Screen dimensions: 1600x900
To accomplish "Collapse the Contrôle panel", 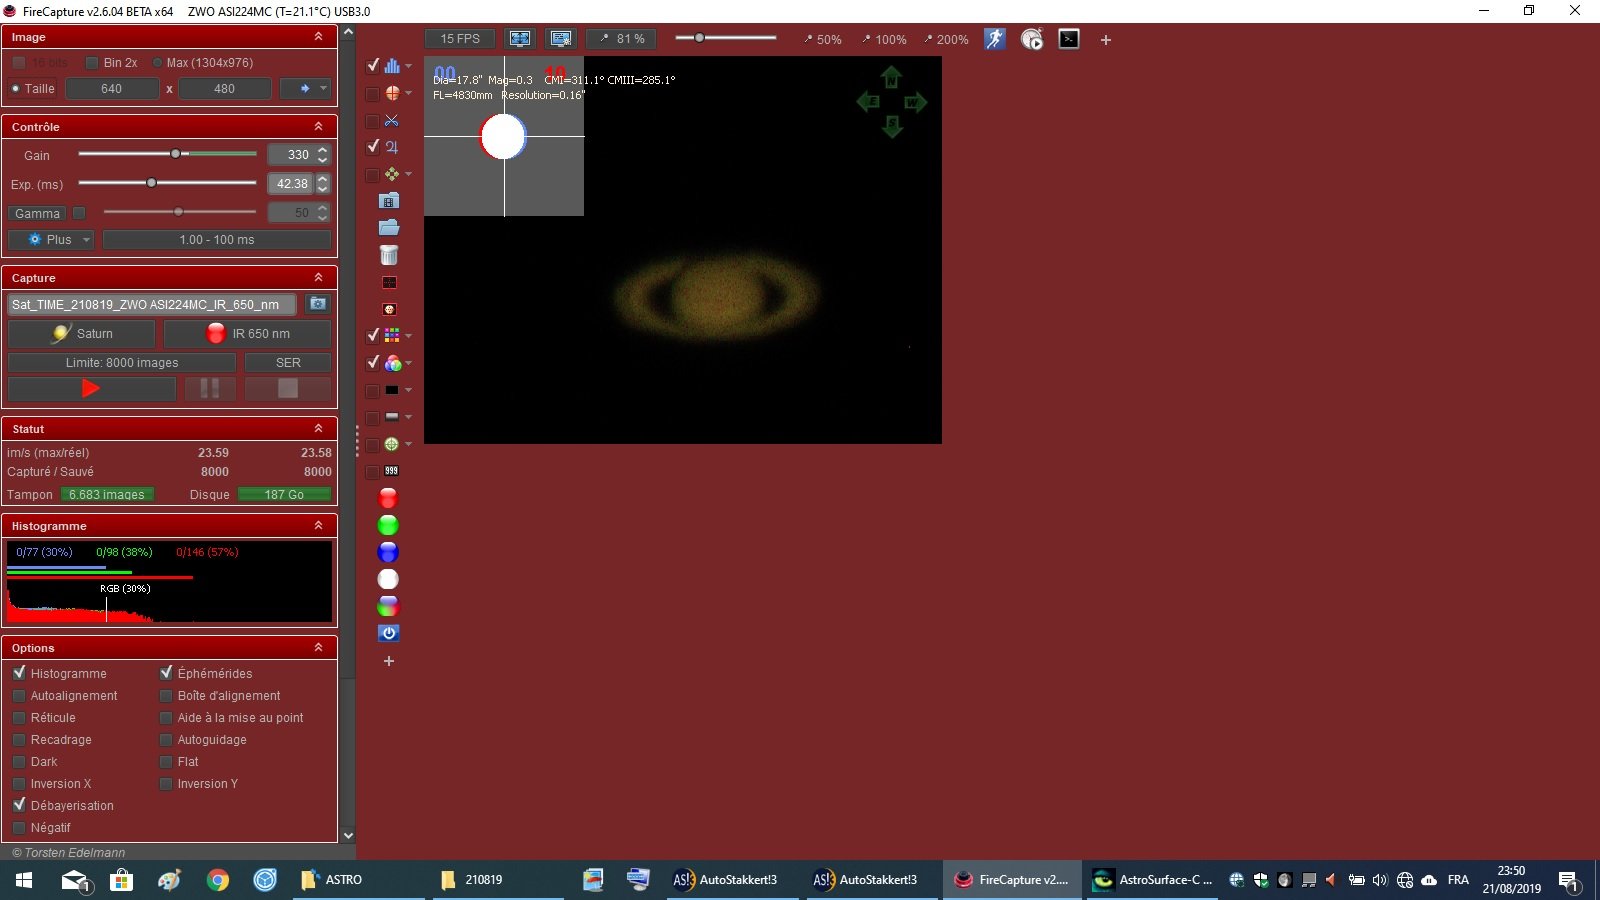I will 318,126.
